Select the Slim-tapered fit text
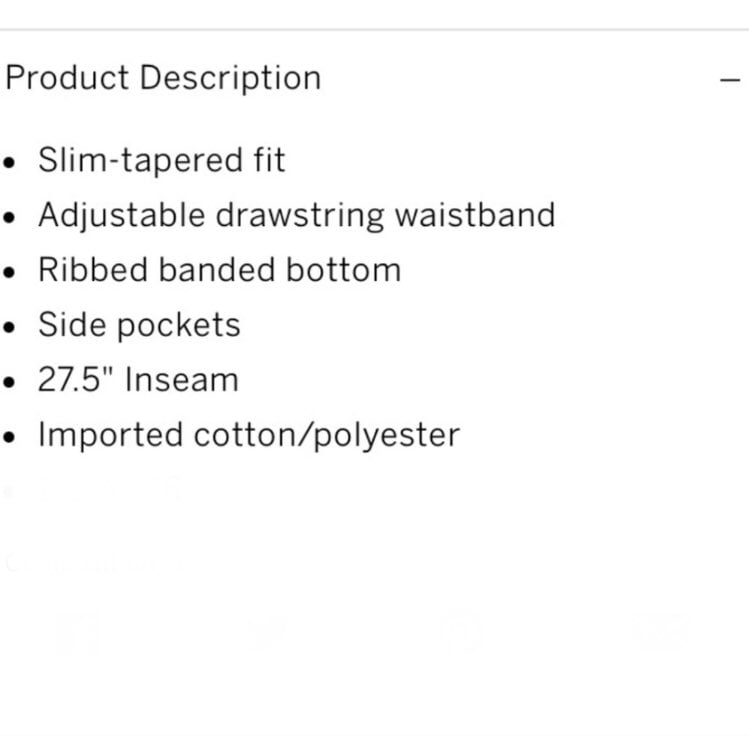Viewport: 749px width, 736px height. 161,160
